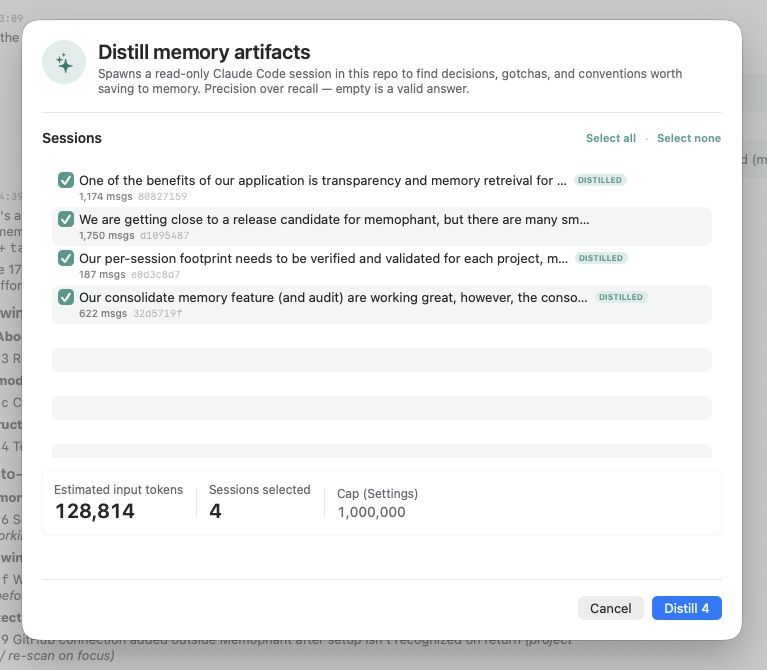Click the Sessions selected count 4
The height and width of the screenshot is (670, 767).
[x=215, y=512]
